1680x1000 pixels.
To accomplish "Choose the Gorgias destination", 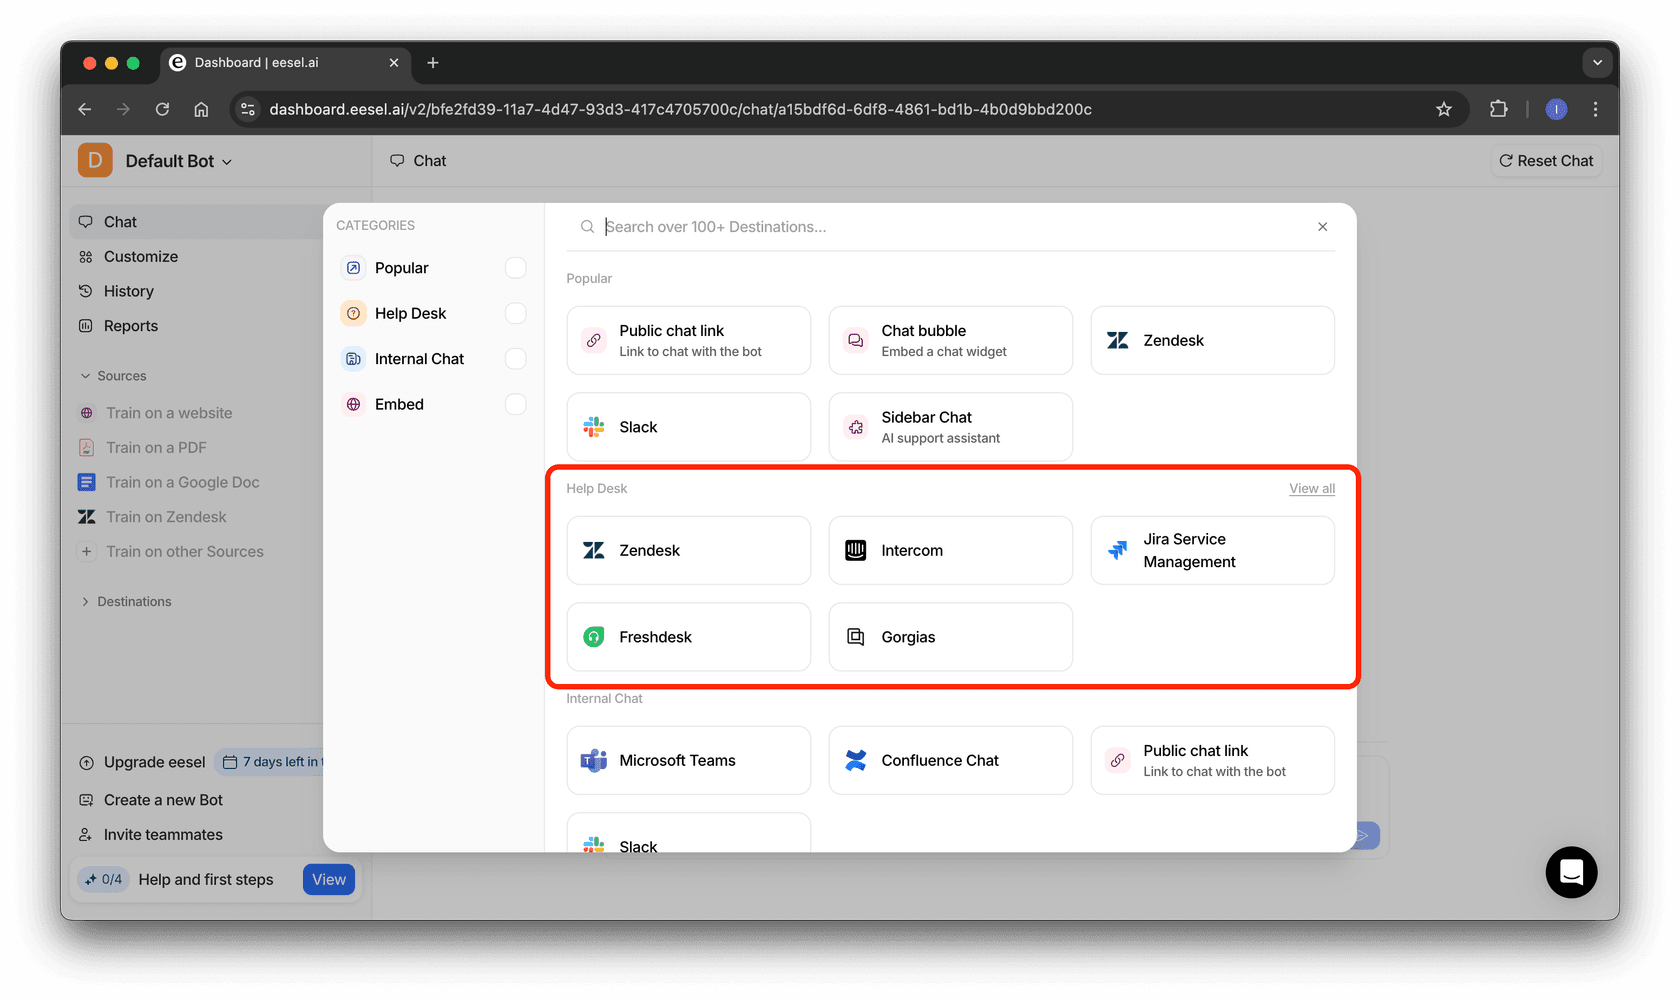I will [x=950, y=637].
